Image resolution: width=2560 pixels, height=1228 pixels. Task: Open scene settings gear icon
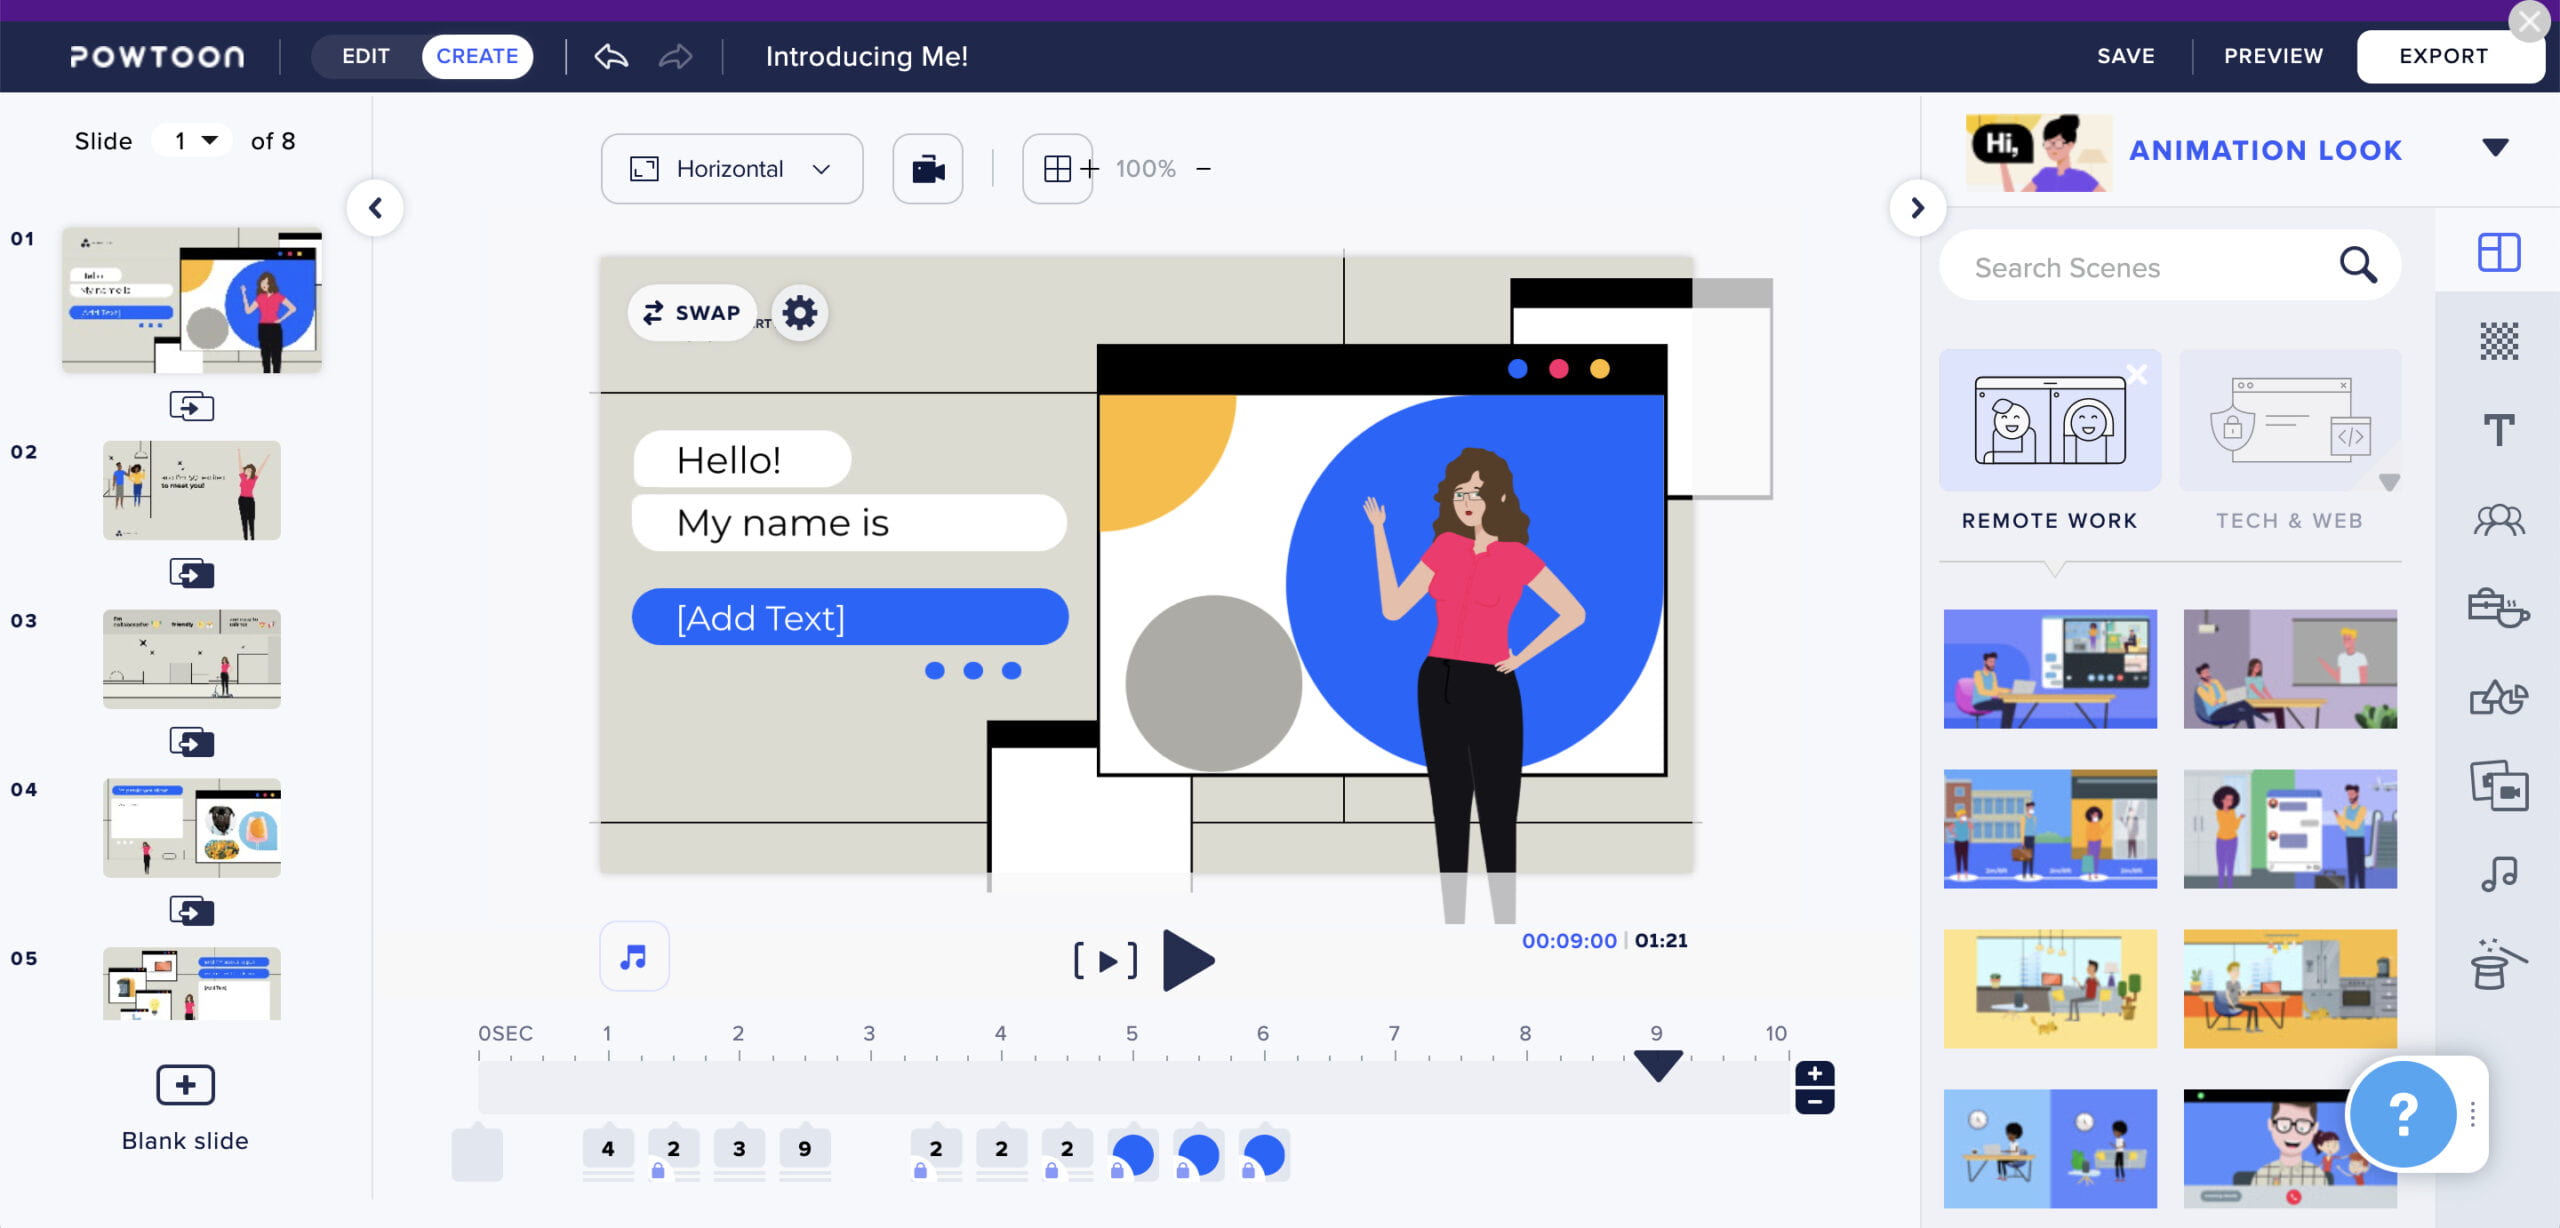point(800,313)
